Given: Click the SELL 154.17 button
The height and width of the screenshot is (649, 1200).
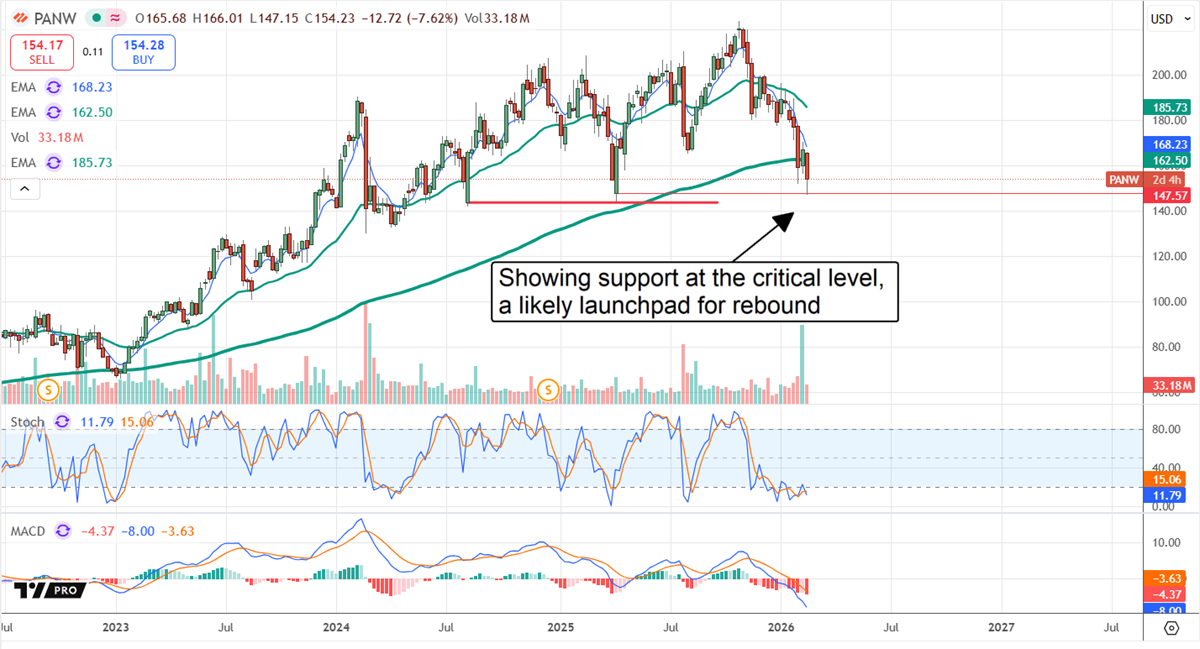Looking at the screenshot, I should coord(41,51).
